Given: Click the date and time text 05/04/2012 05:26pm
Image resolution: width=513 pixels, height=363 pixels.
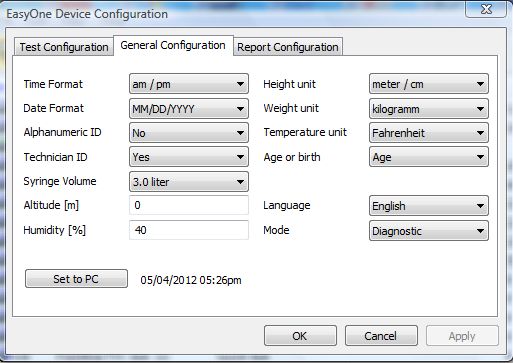Looking at the screenshot, I should click(191, 280).
